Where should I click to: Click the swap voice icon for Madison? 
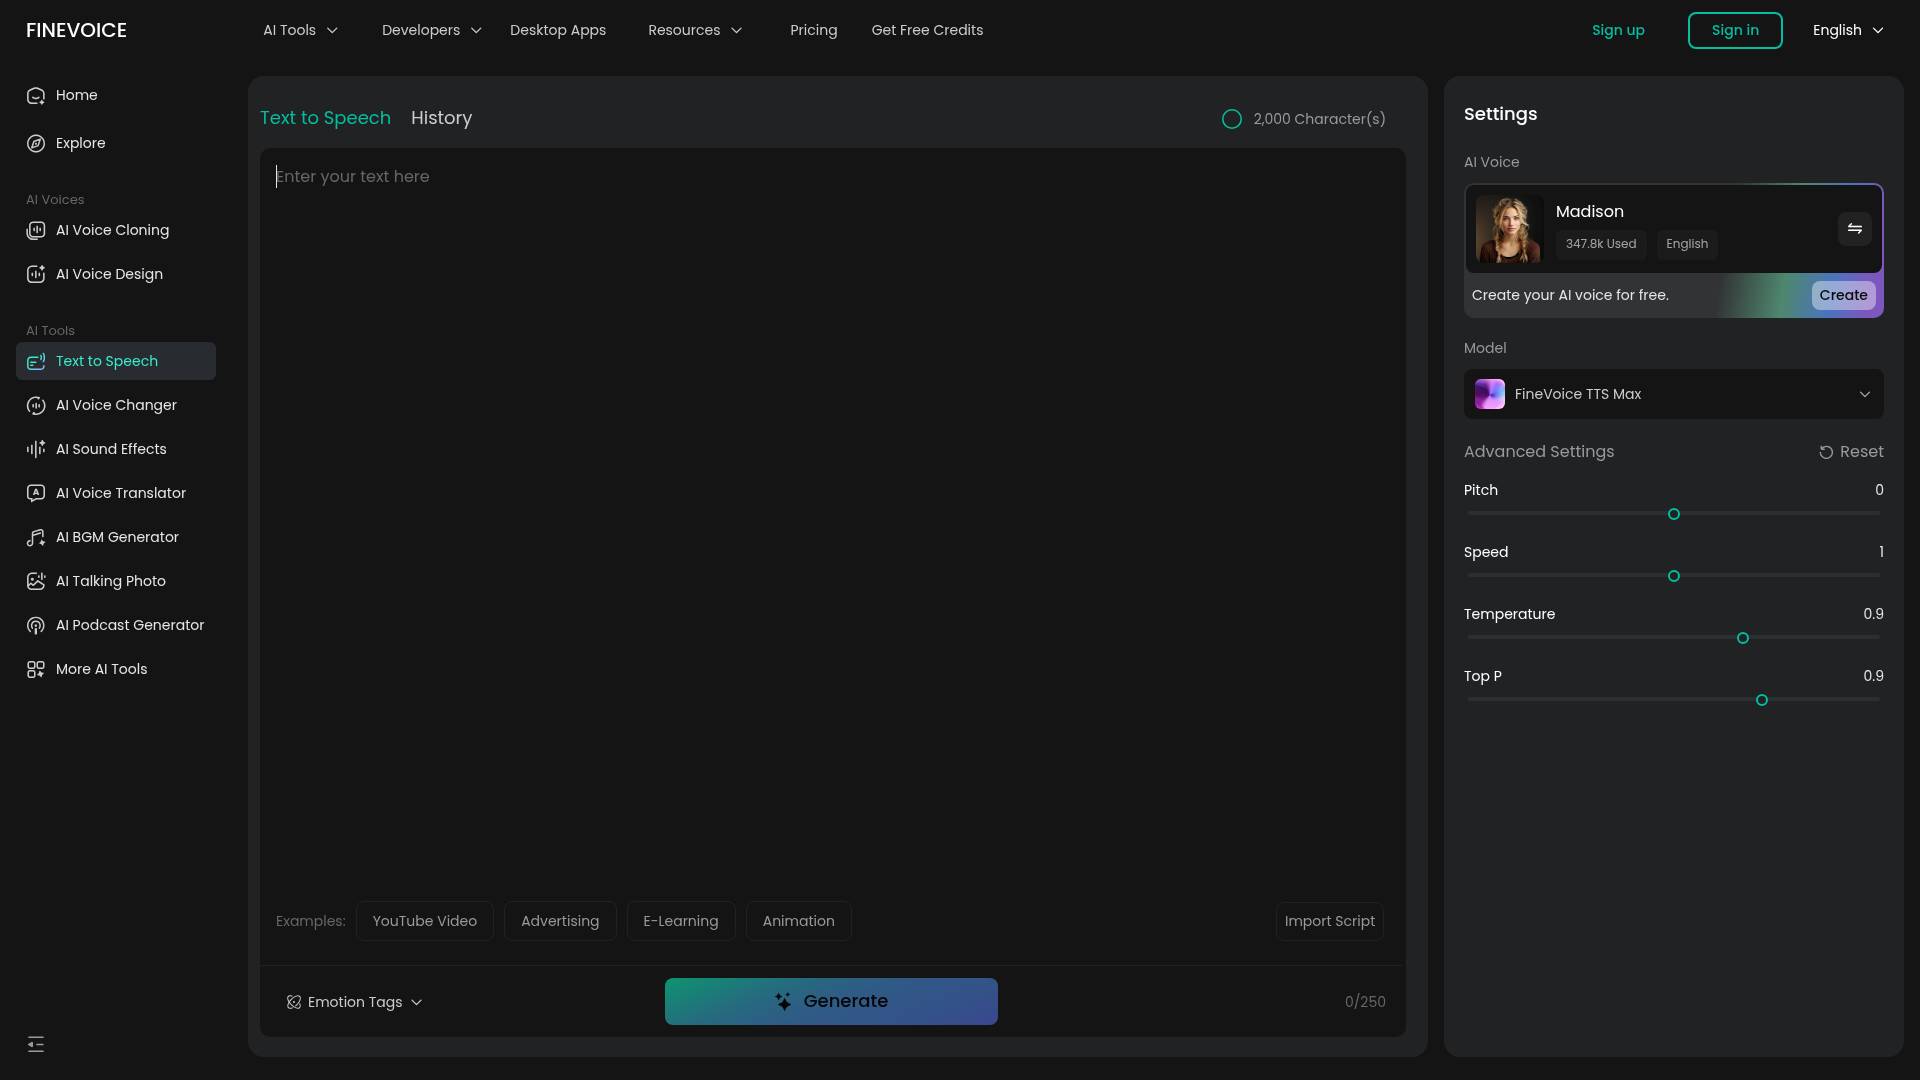pos(1855,229)
